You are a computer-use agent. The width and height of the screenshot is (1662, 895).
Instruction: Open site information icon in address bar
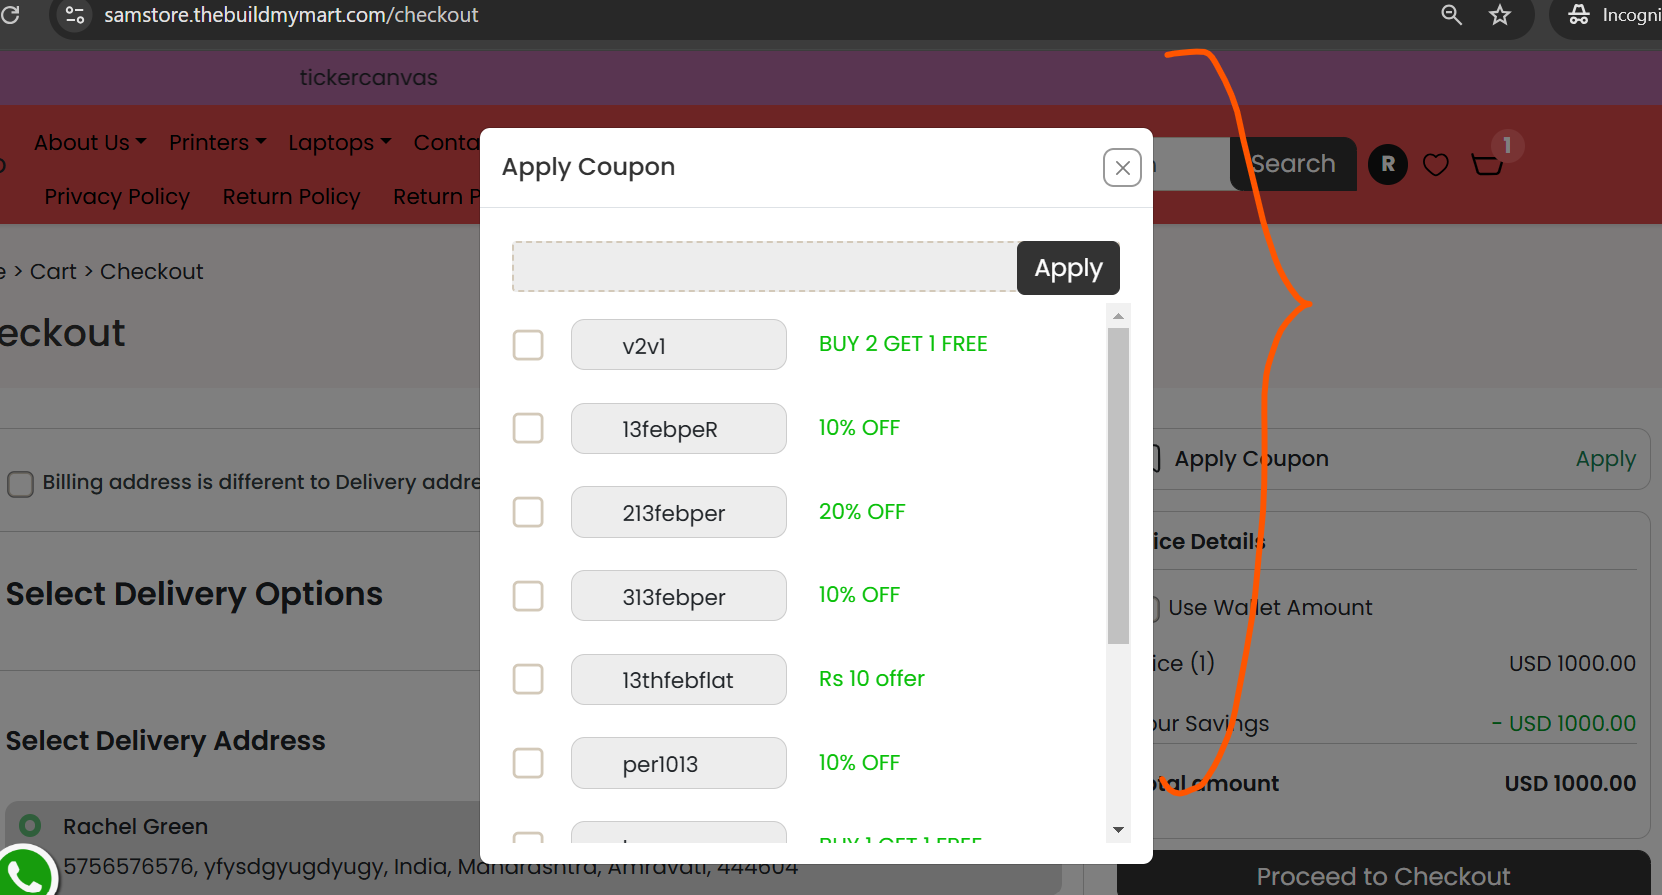point(75,15)
